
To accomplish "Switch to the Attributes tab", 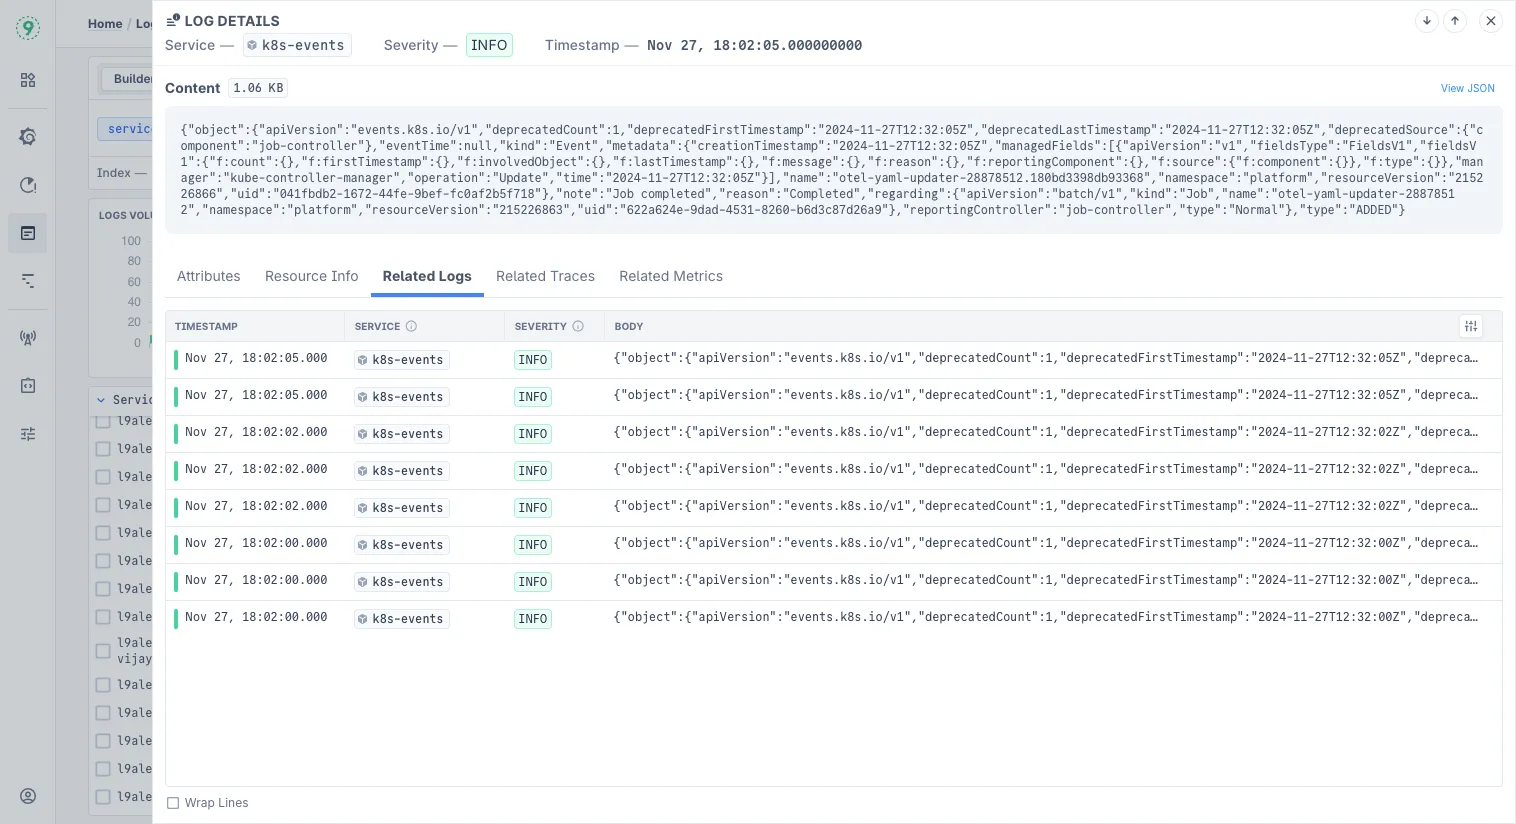I will click(208, 276).
